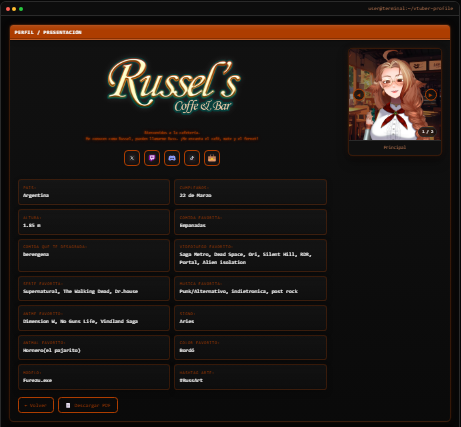Click the yellow minimize dot of the window

14,9
